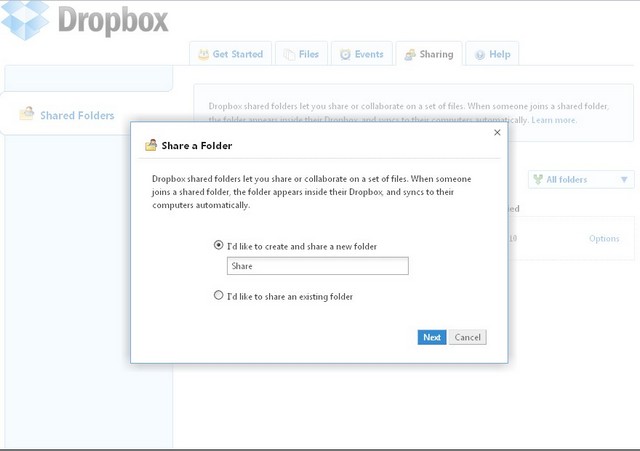The image size is (640, 451).
Task: Click the Options link
Action: click(x=604, y=238)
